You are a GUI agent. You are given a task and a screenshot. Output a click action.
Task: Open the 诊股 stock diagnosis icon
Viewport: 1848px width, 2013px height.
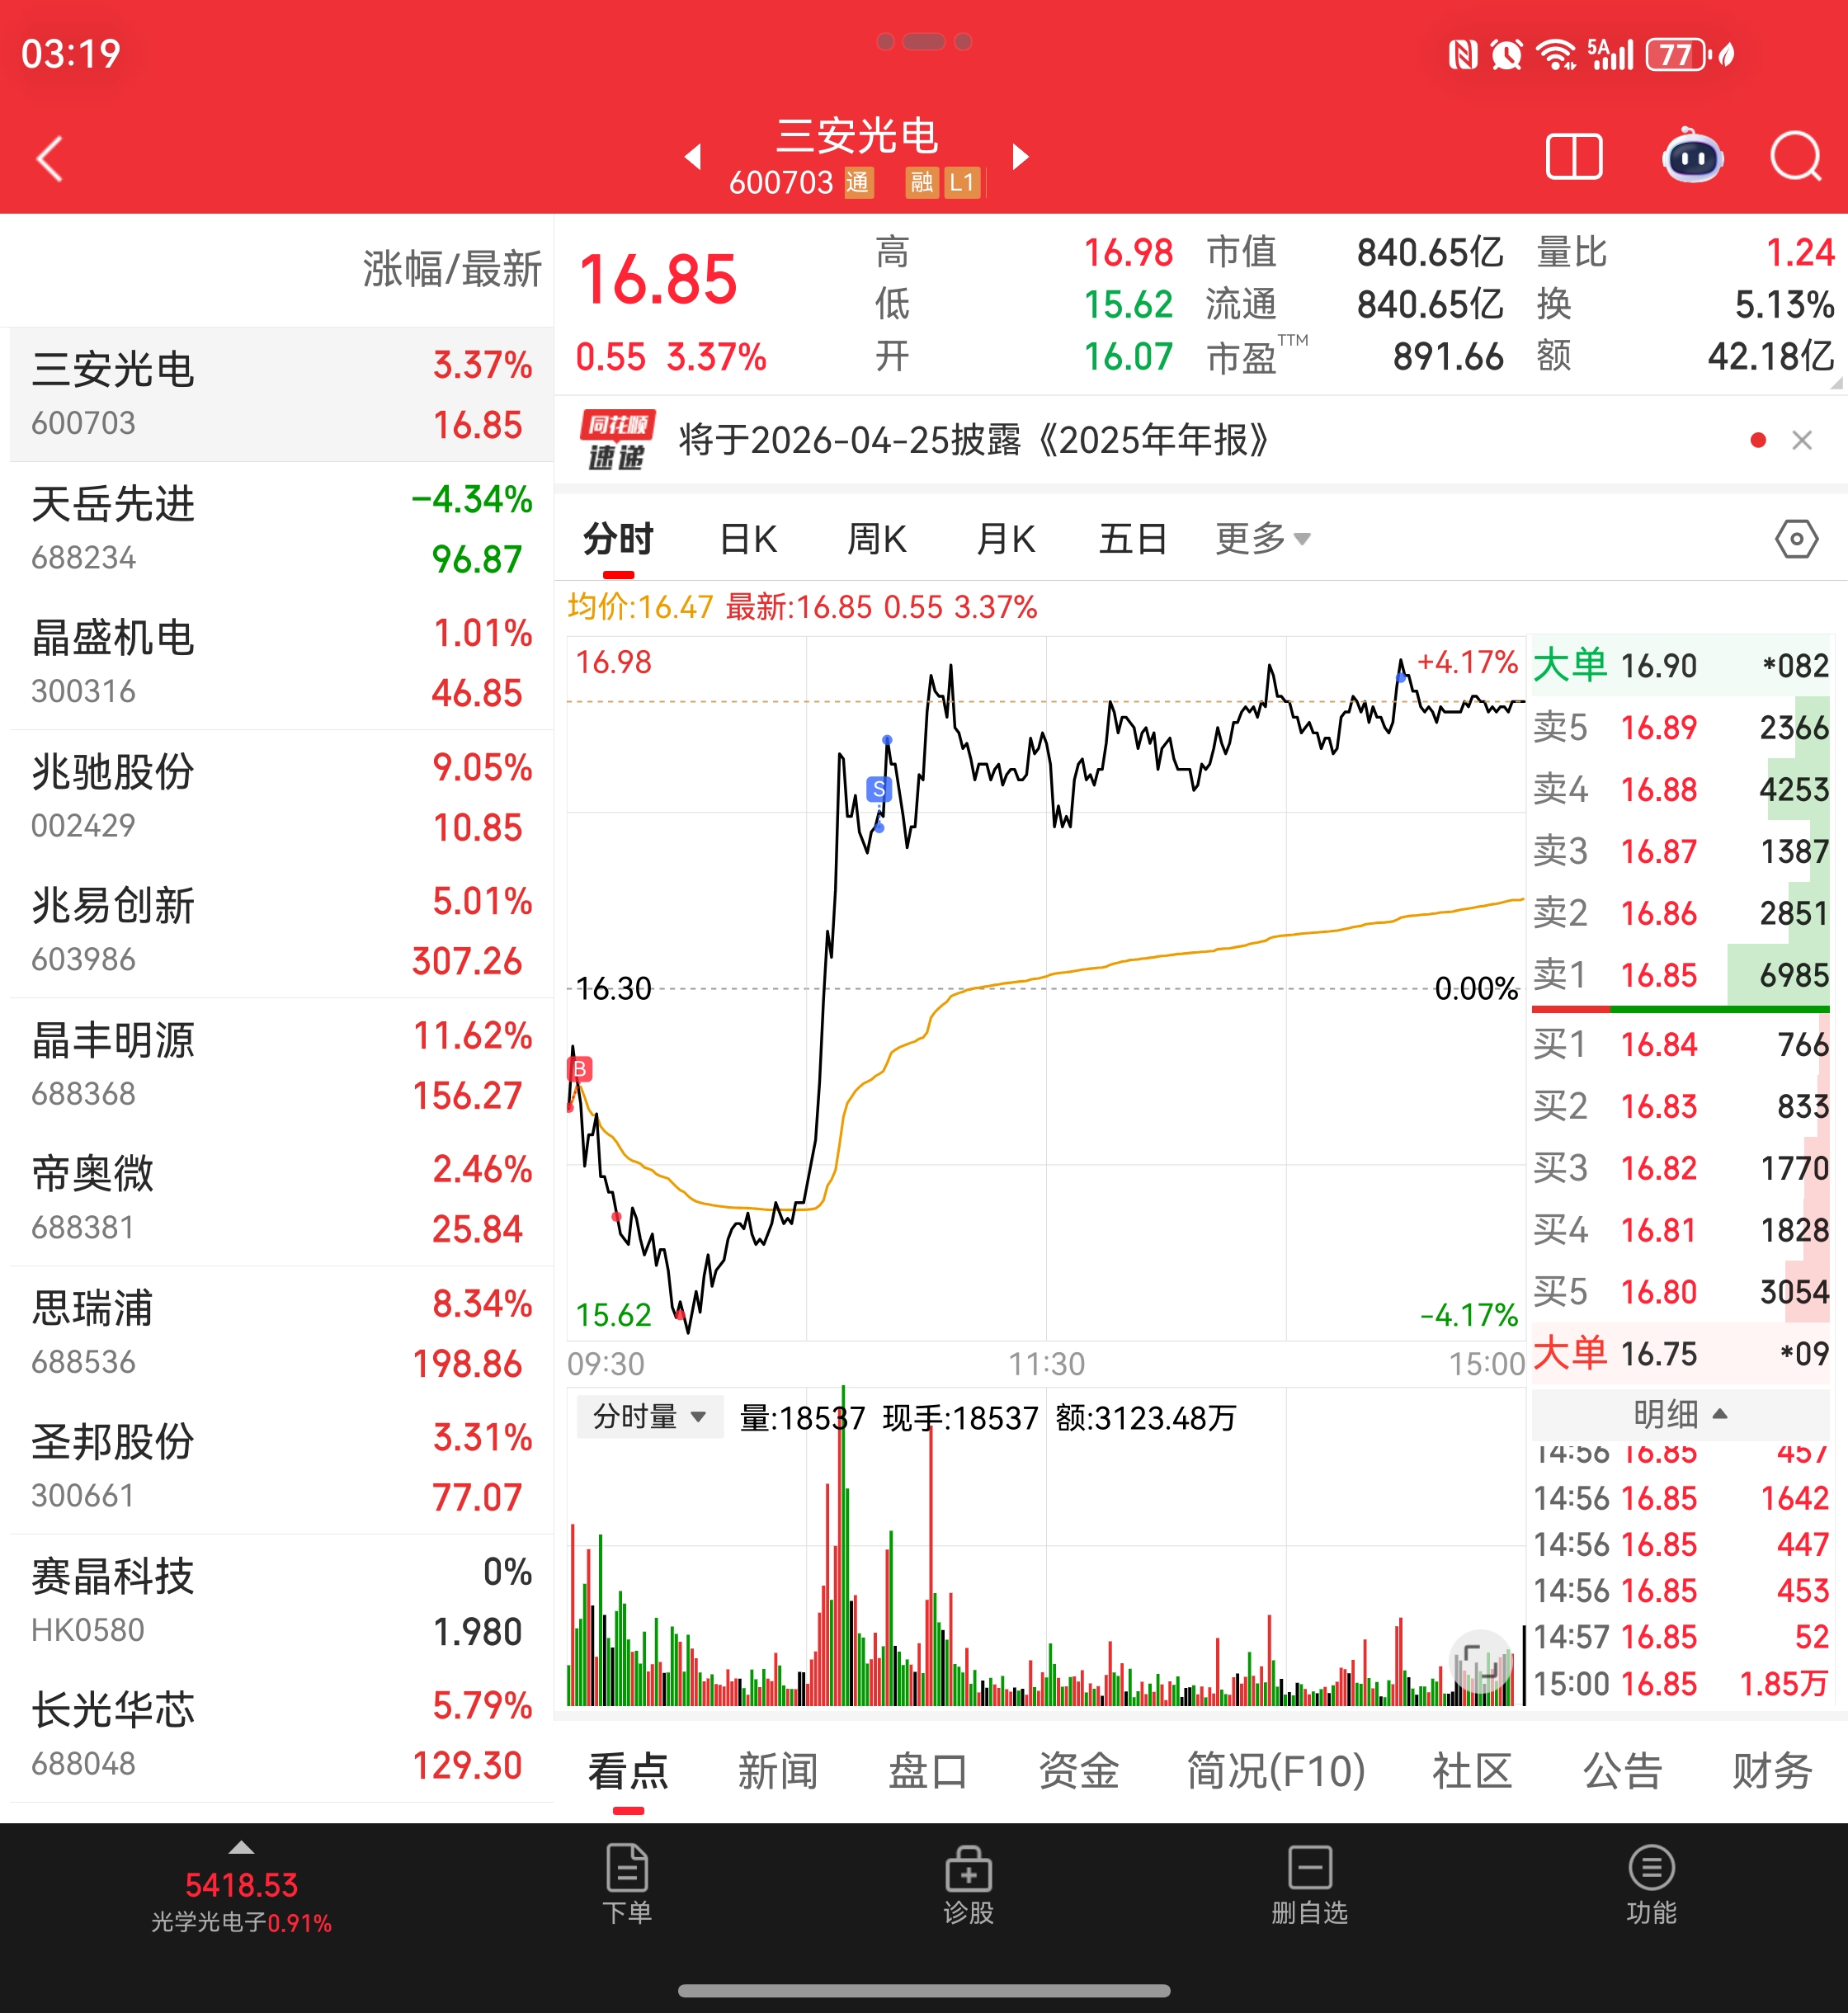[x=968, y=1884]
